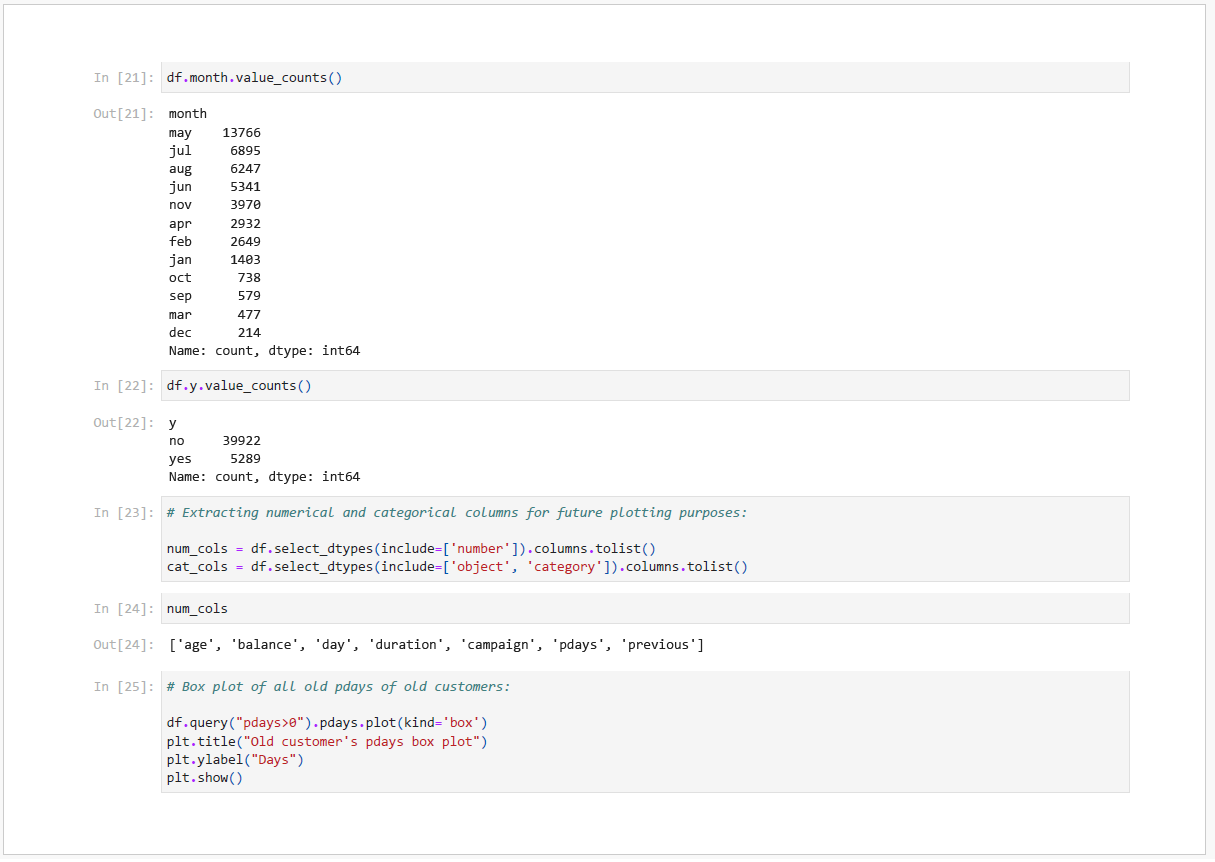
Task: Select the In [22] prompt label
Action: coord(123,386)
